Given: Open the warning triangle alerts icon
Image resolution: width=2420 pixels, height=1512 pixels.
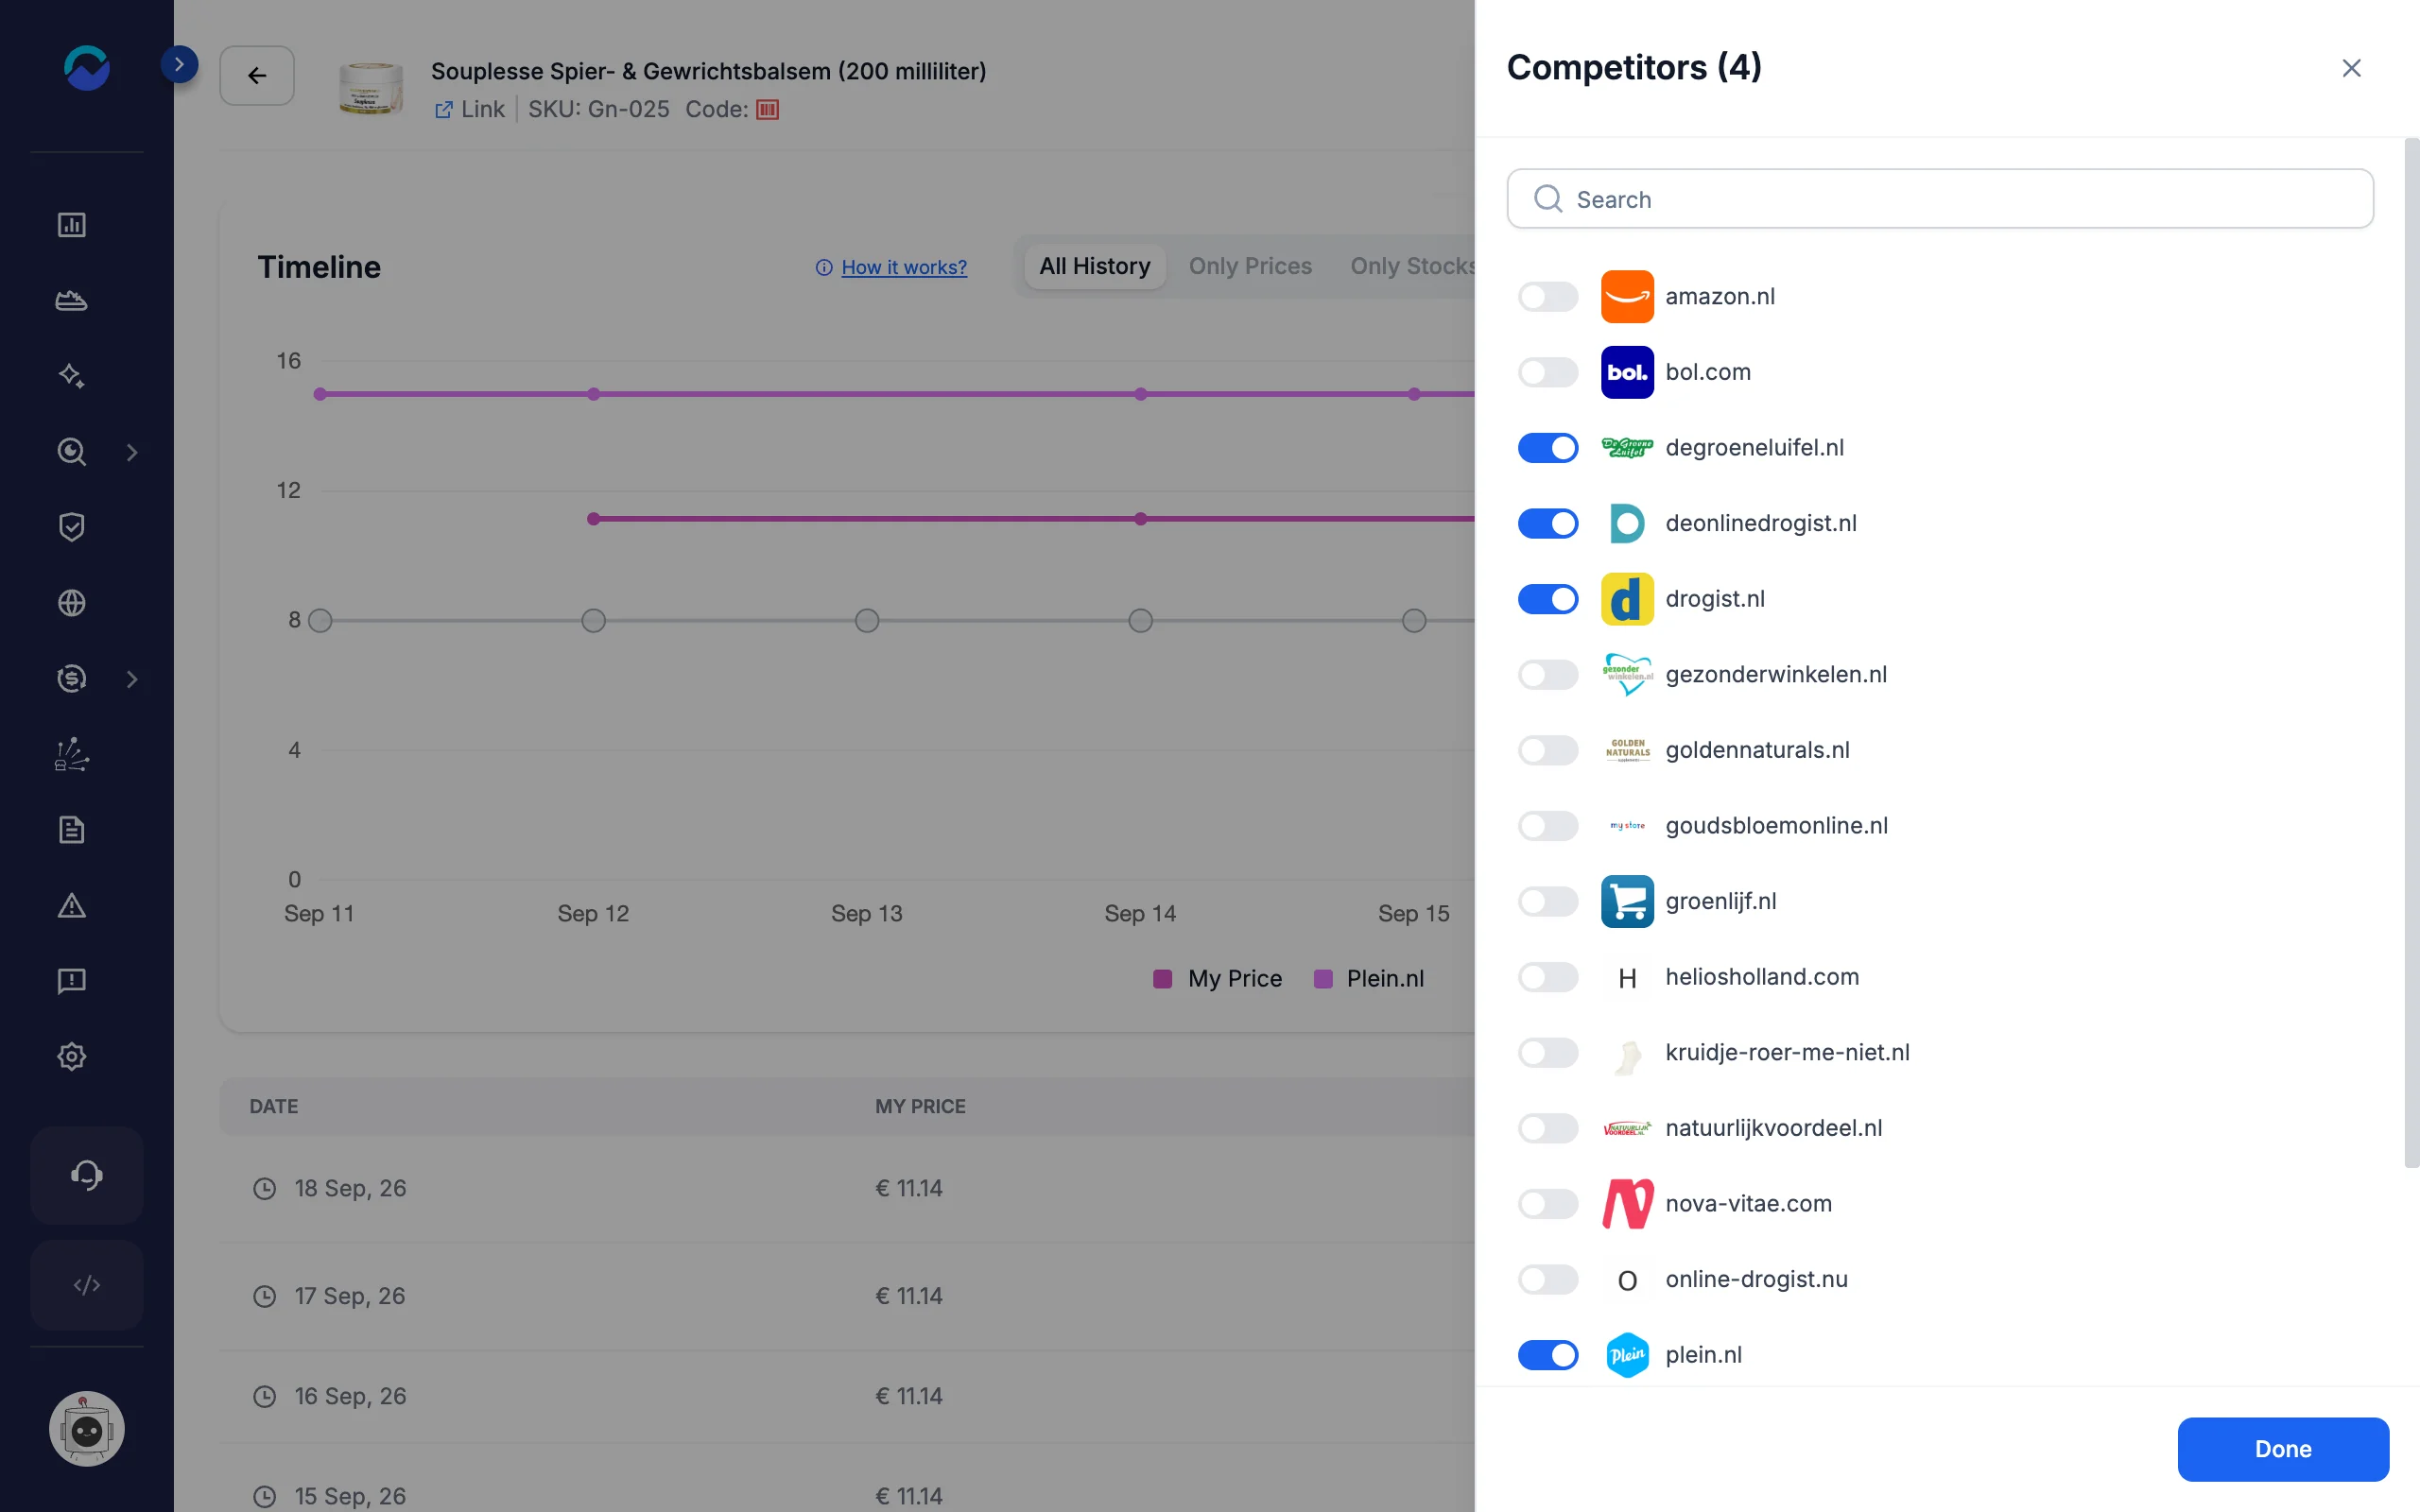Looking at the screenshot, I should [x=71, y=905].
